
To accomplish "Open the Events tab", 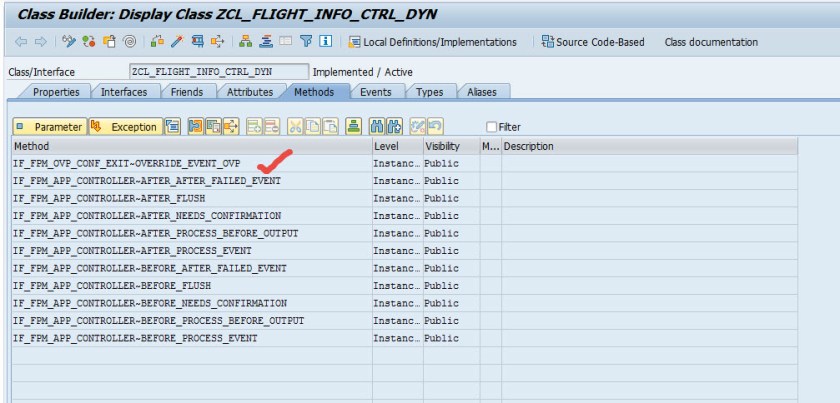I will pyautogui.click(x=376, y=92).
